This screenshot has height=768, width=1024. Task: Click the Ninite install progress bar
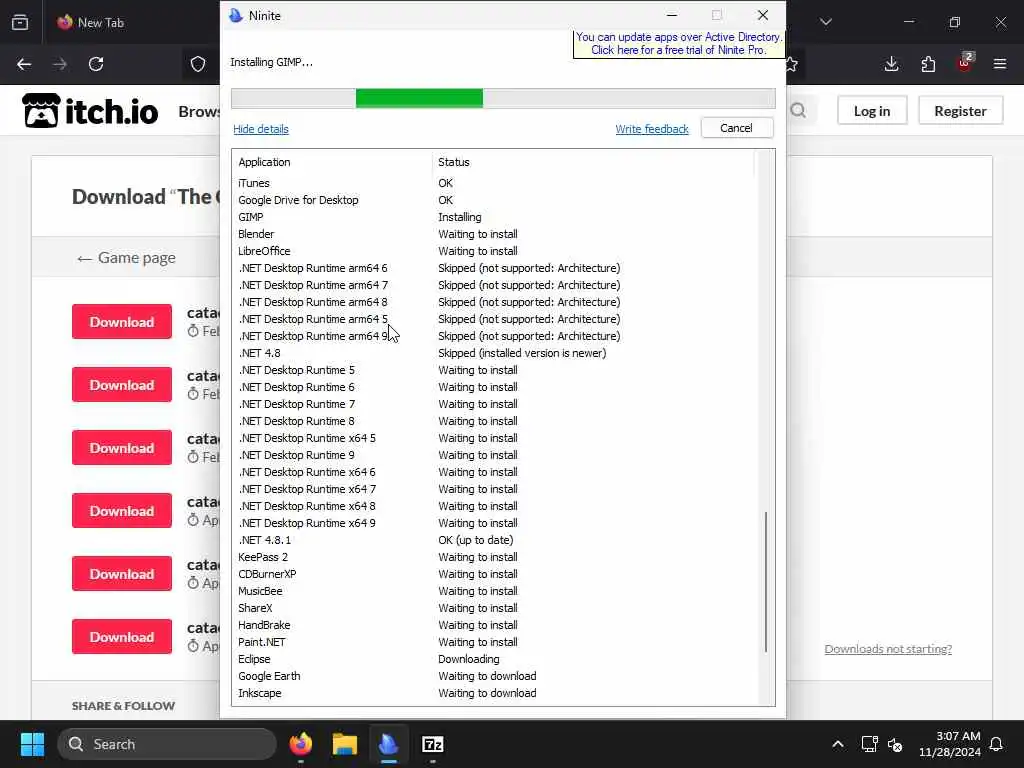pyautogui.click(x=503, y=99)
